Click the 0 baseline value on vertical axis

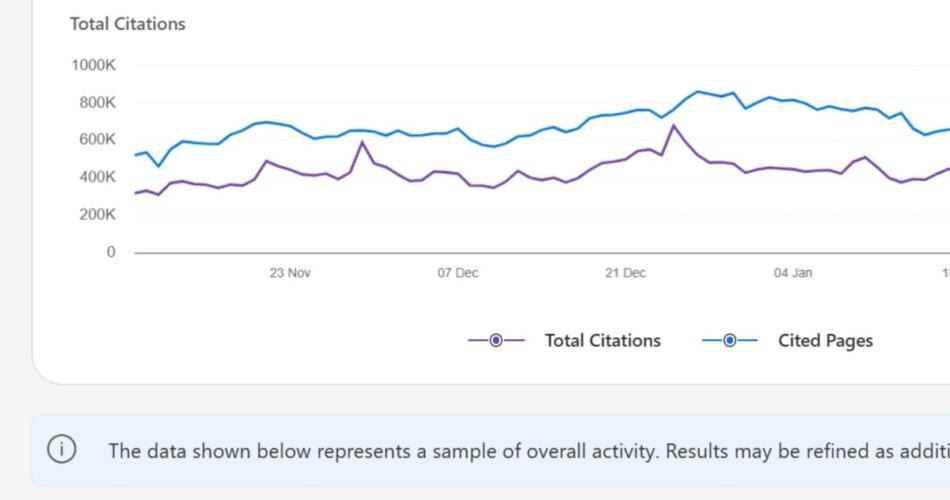coord(110,252)
